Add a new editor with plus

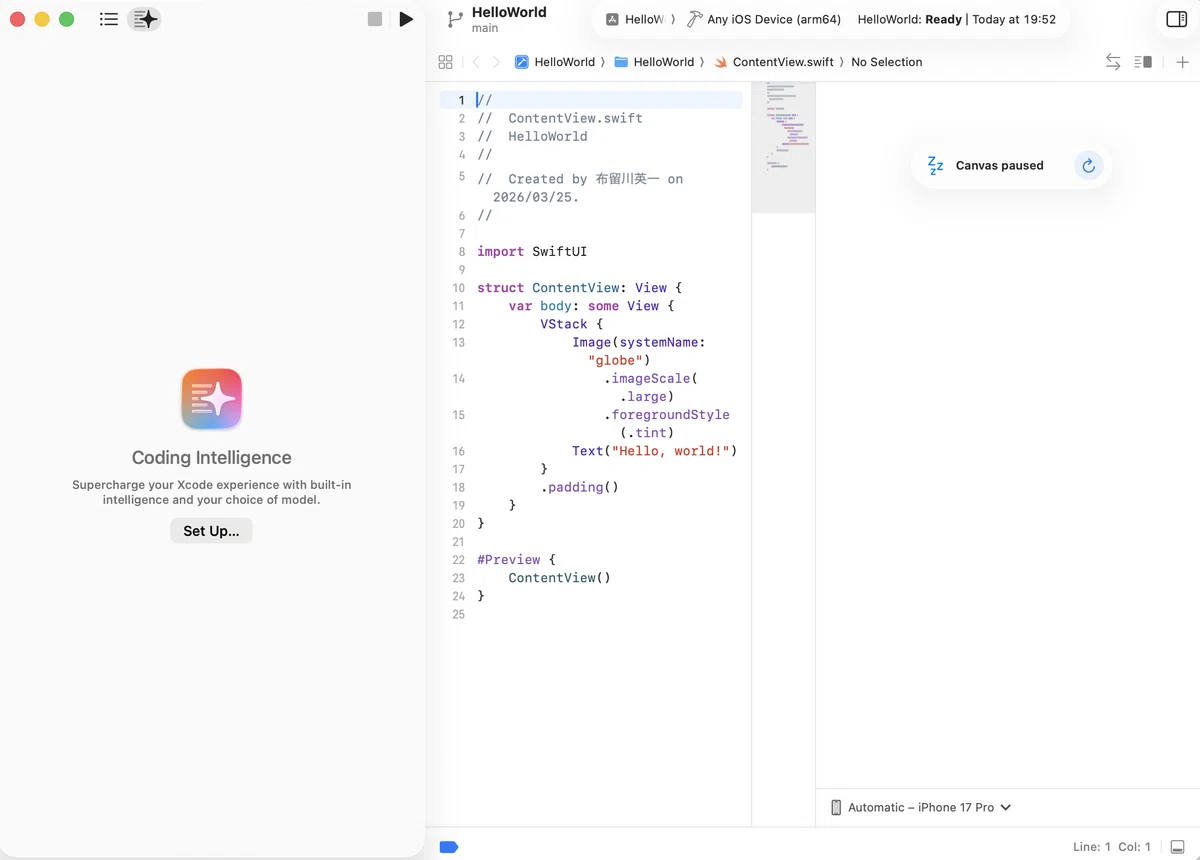[1182, 62]
